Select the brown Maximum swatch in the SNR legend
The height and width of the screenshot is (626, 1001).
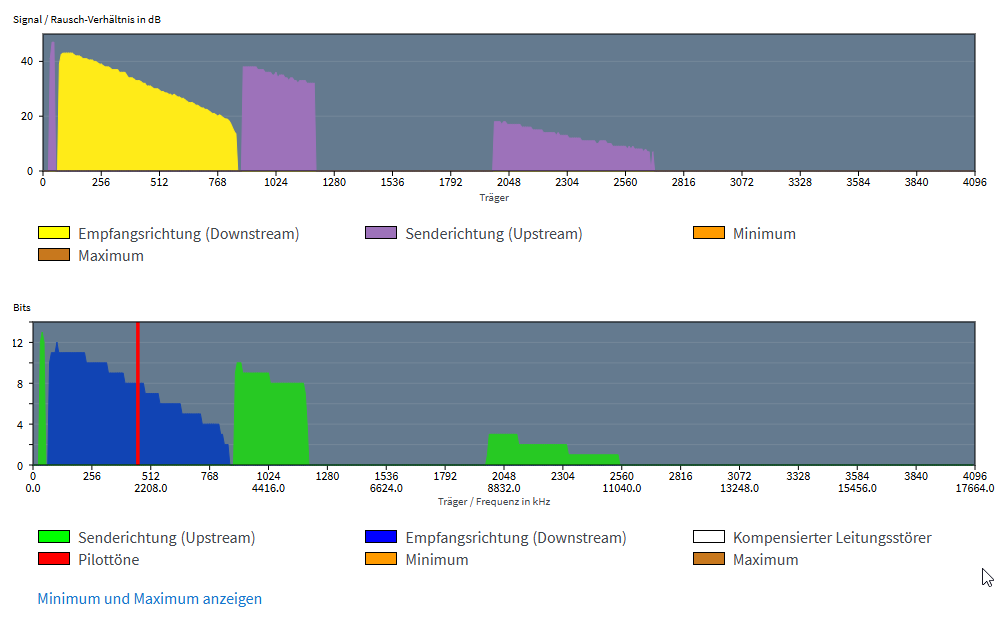point(54,255)
